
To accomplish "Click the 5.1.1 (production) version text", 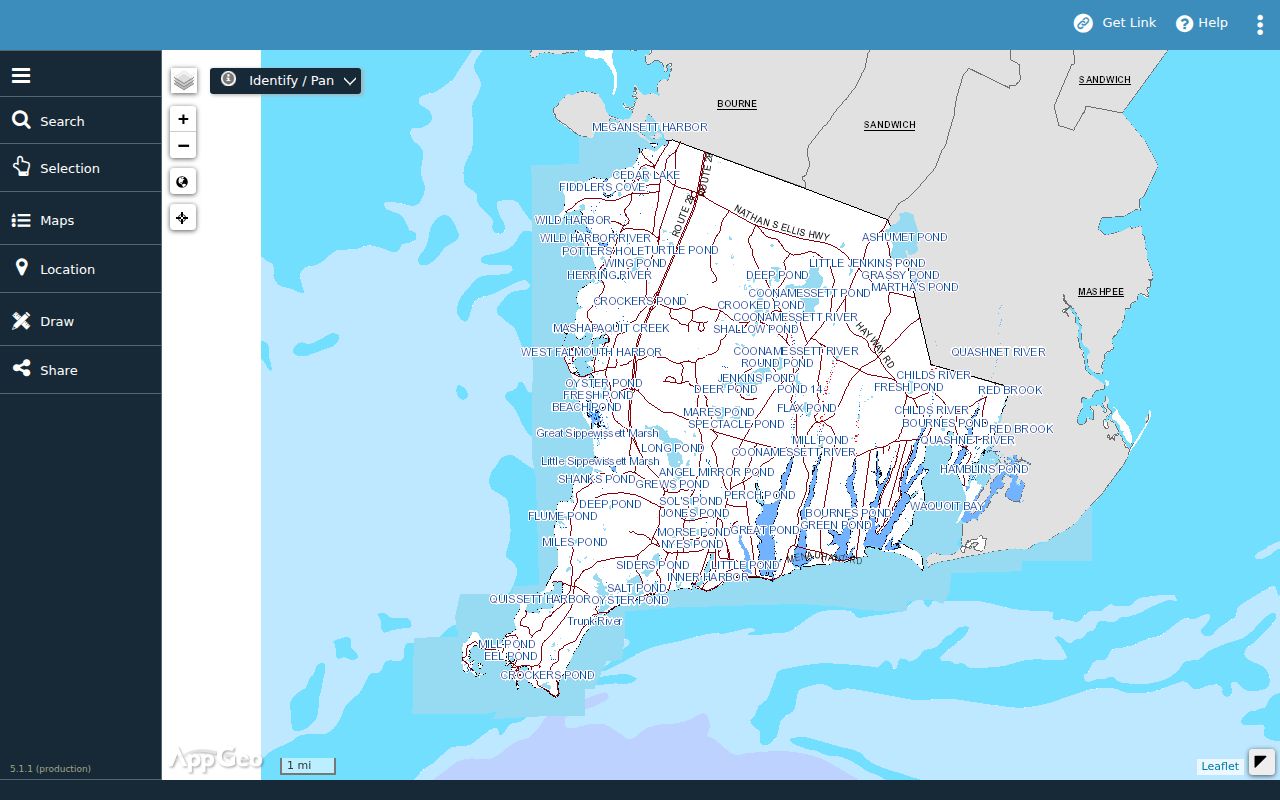I will click(x=50, y=768).
